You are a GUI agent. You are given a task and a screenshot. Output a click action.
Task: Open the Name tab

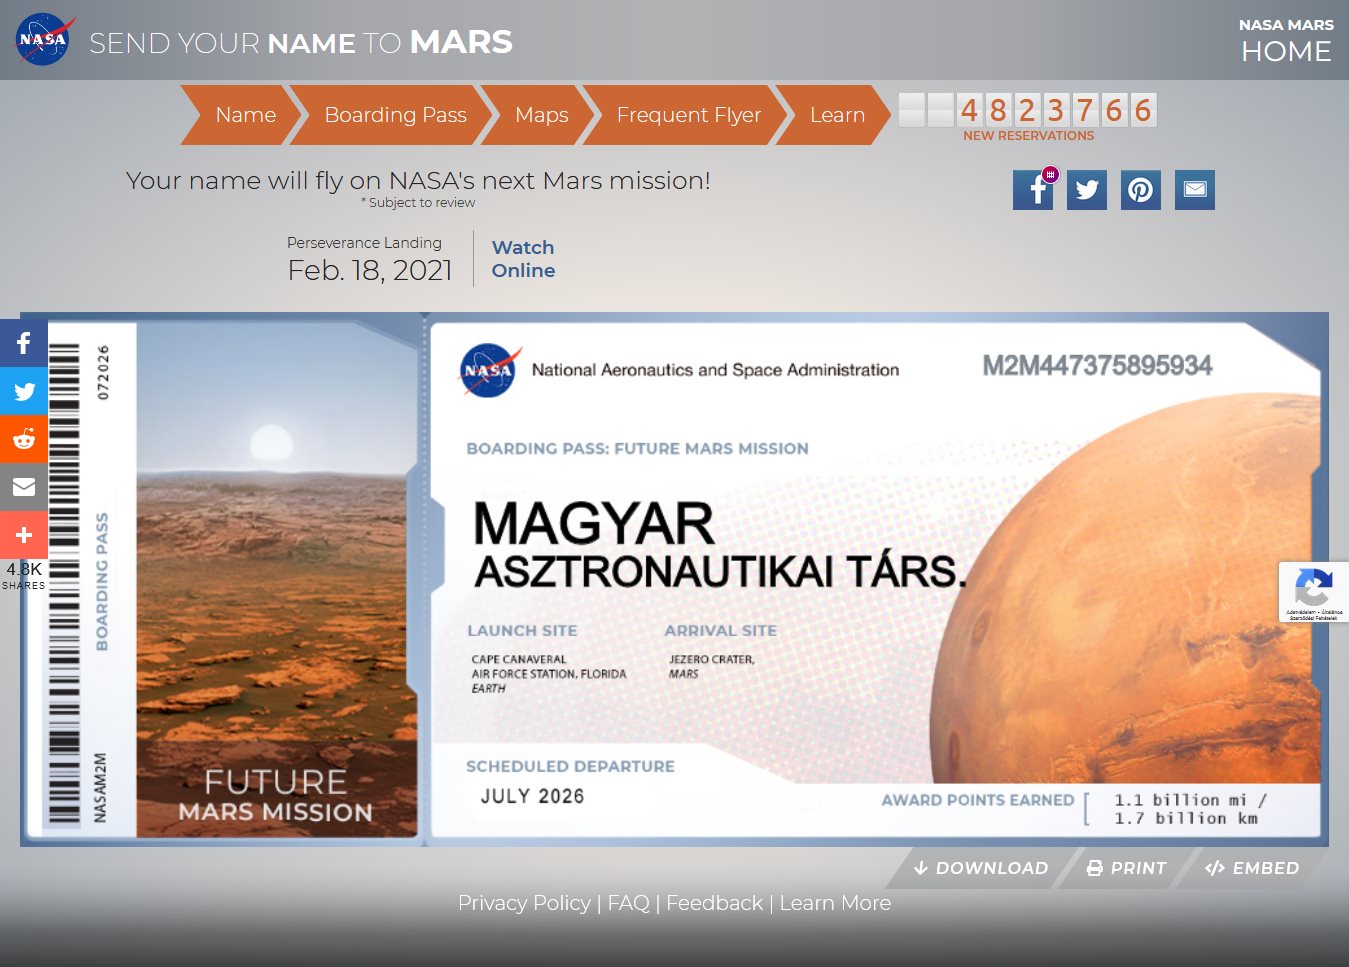tap(245, 115)
